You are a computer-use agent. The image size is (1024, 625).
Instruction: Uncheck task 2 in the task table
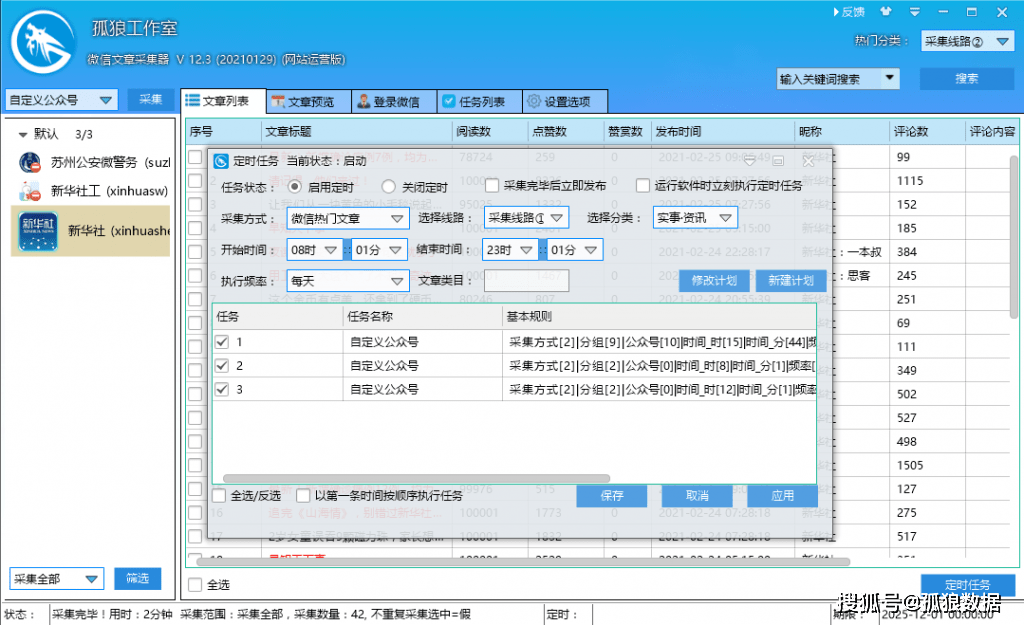tap(222, 365)
